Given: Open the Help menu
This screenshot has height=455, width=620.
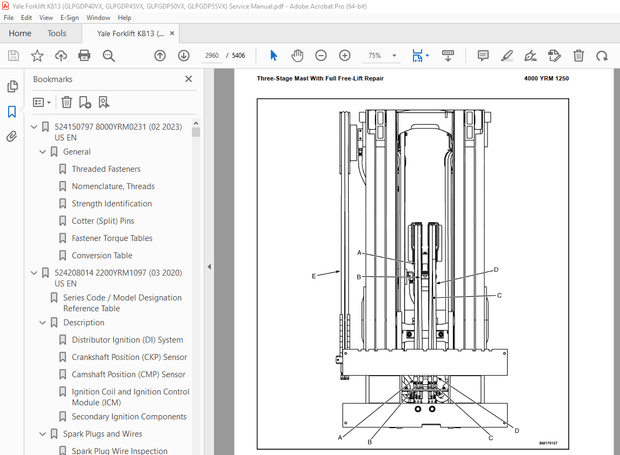Looking at the screenshot, I should (124, 18).
